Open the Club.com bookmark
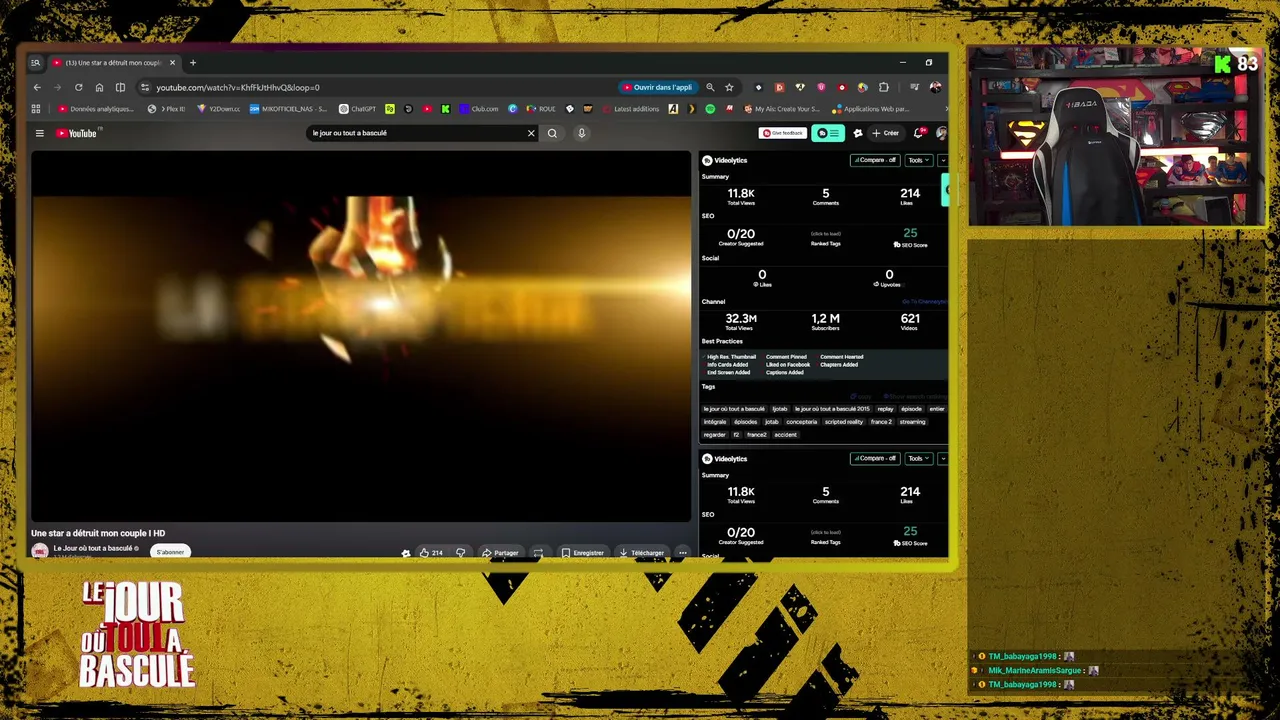 [x=479, y=109]
